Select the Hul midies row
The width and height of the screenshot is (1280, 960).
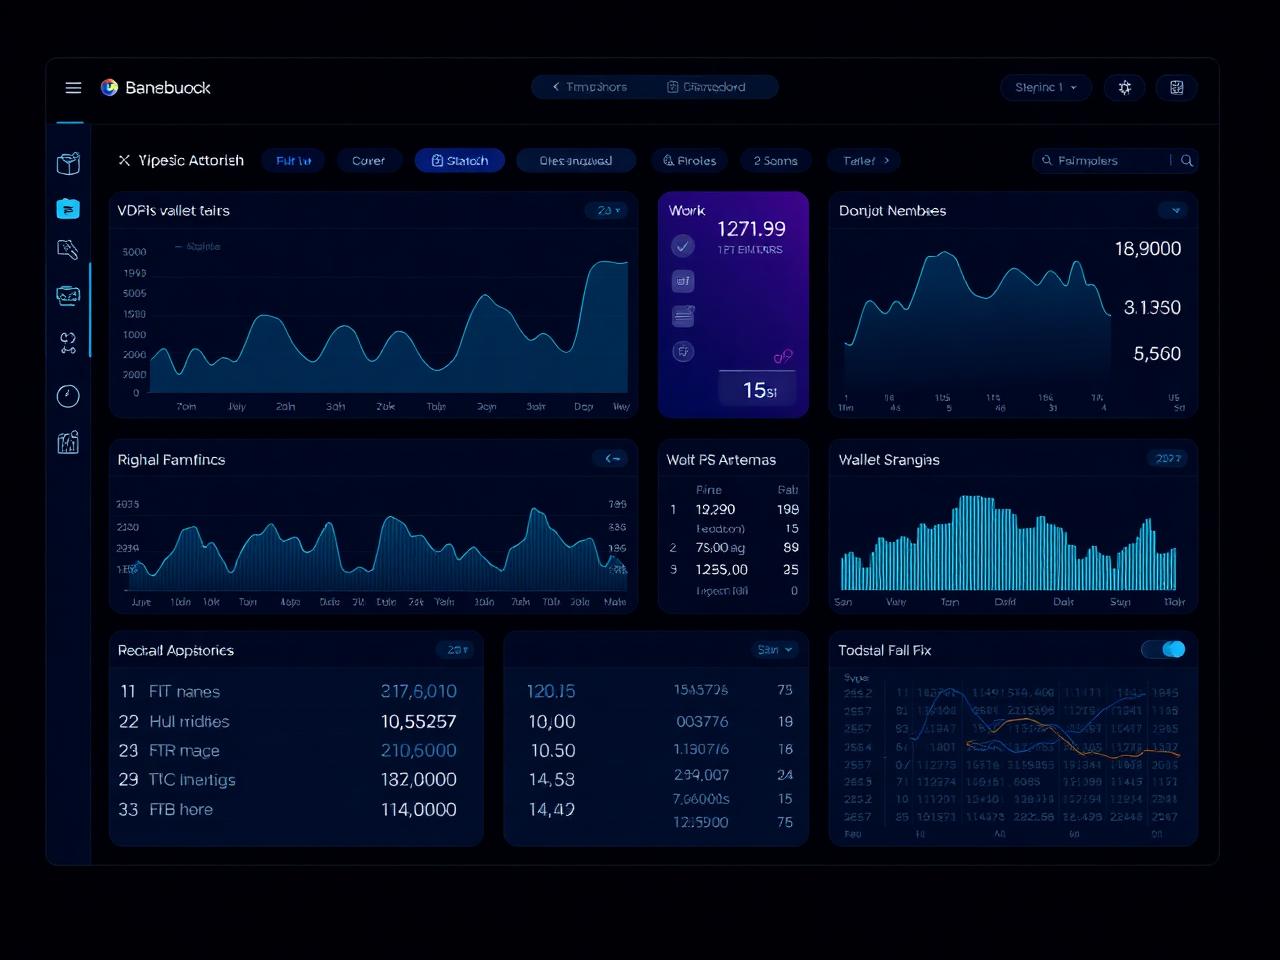pyautogui.click(x=288, y=722)
